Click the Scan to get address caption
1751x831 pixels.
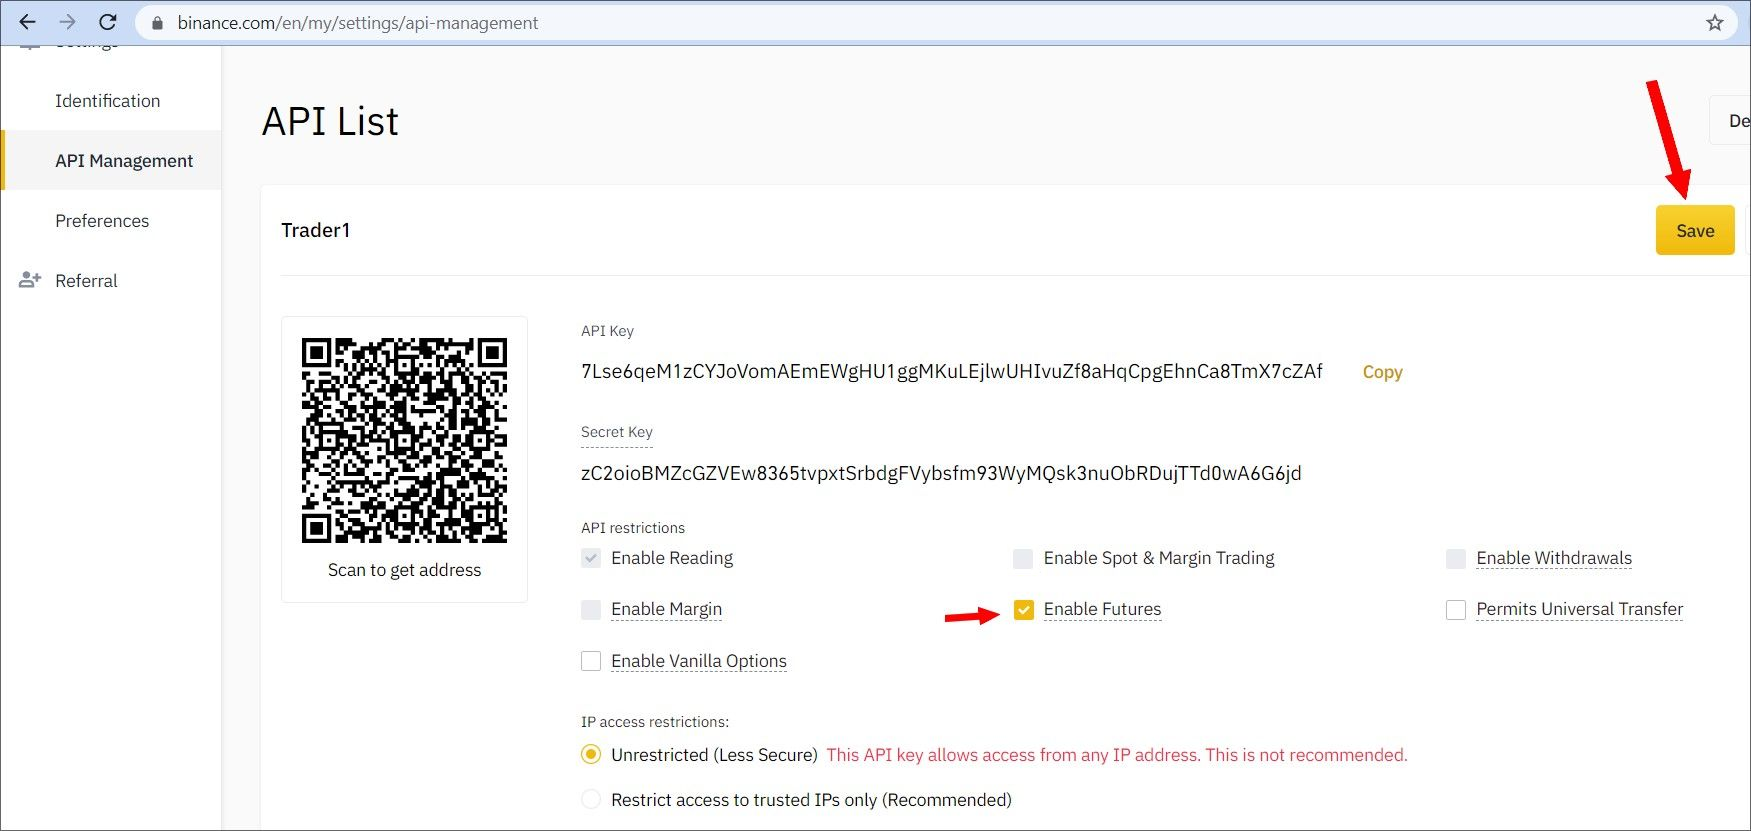pos(404,570)
